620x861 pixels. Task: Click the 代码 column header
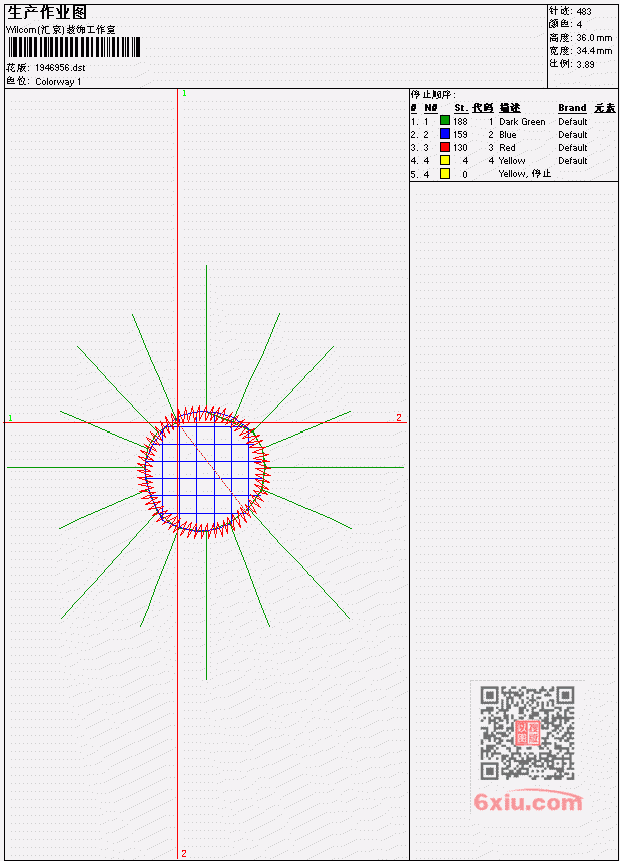click(x=483, y=108)
